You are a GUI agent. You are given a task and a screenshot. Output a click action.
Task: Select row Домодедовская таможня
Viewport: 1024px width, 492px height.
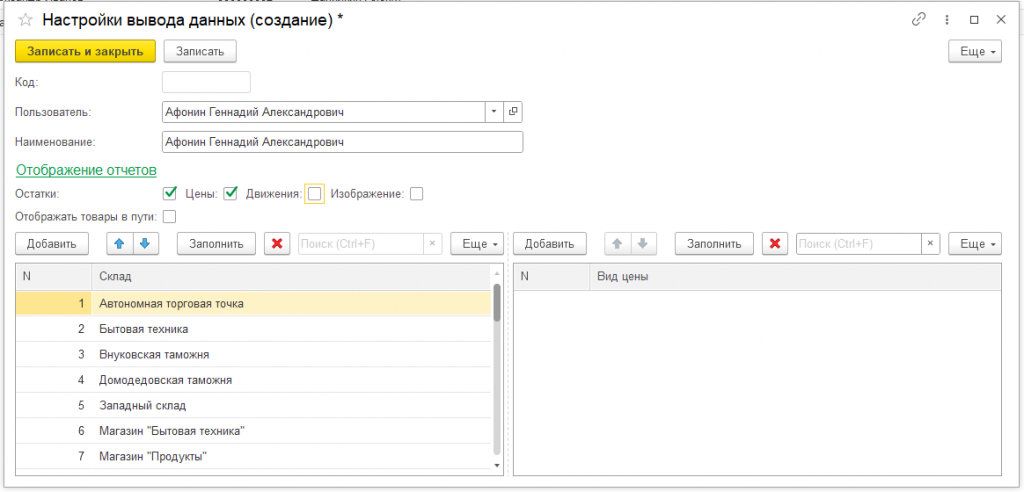point(253,380)
